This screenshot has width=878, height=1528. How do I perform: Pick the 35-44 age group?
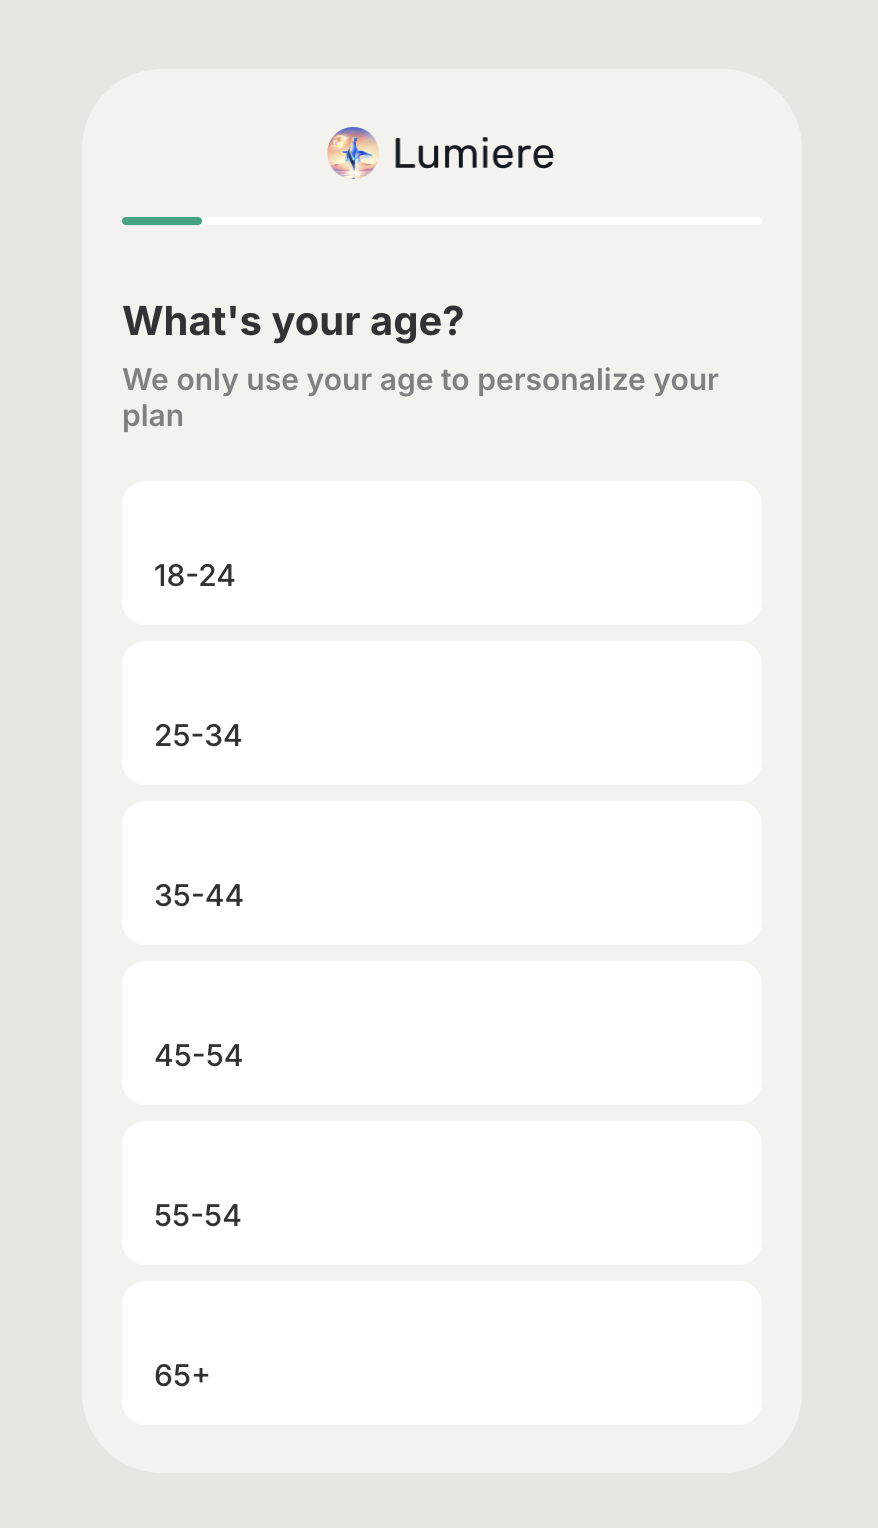441,873
